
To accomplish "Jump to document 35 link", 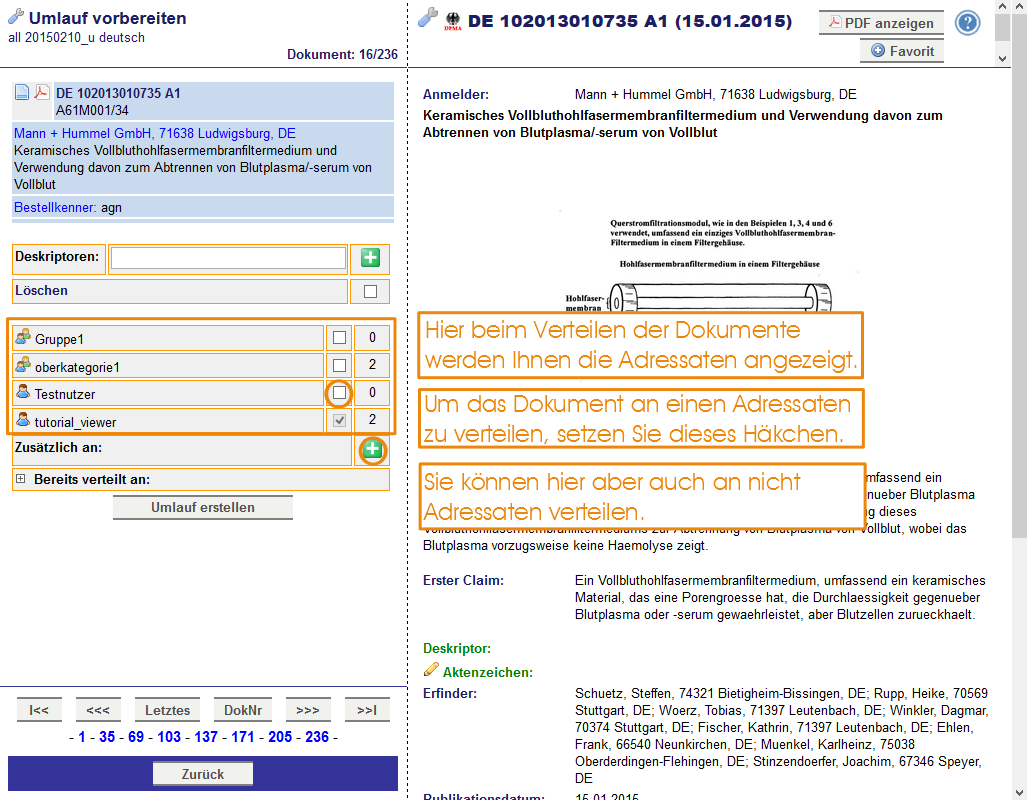I will click(x=107, y=737).
